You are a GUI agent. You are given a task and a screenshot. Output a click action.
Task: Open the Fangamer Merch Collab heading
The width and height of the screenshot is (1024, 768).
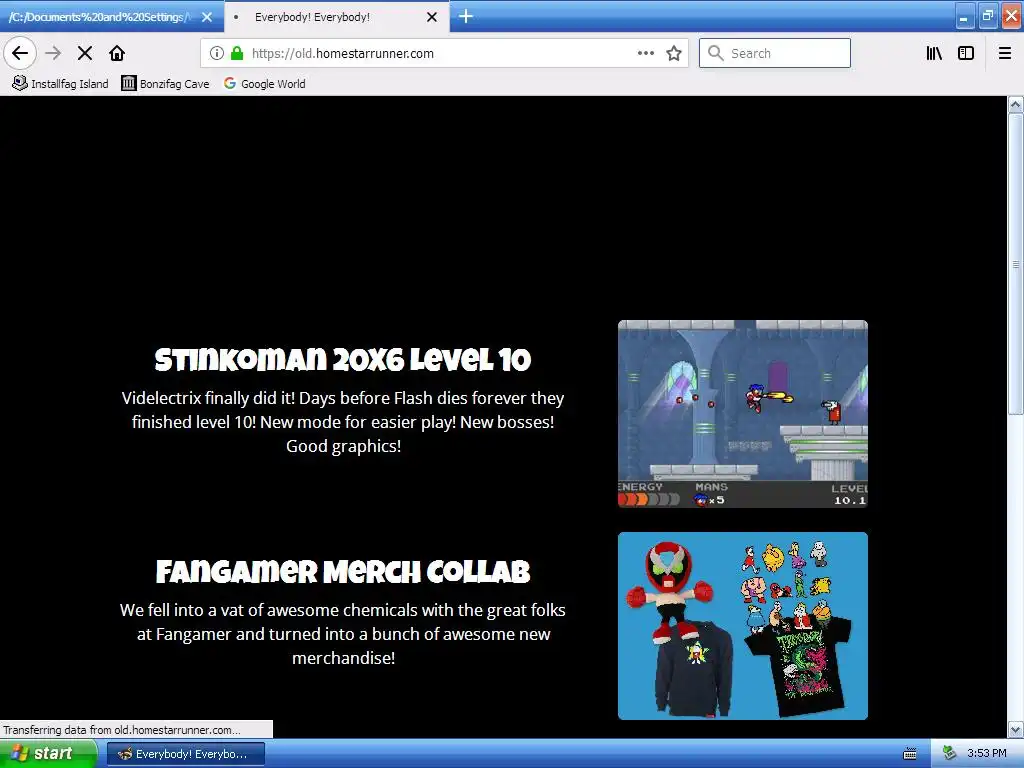point(343,572)
